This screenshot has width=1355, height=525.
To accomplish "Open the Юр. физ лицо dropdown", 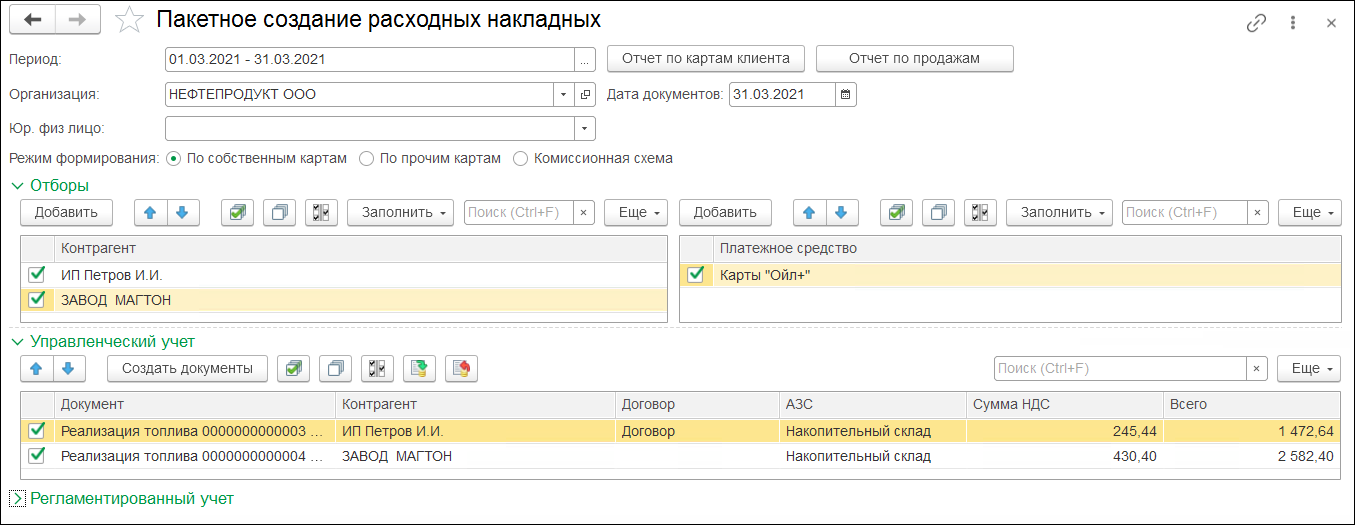I will pos(584,129).
